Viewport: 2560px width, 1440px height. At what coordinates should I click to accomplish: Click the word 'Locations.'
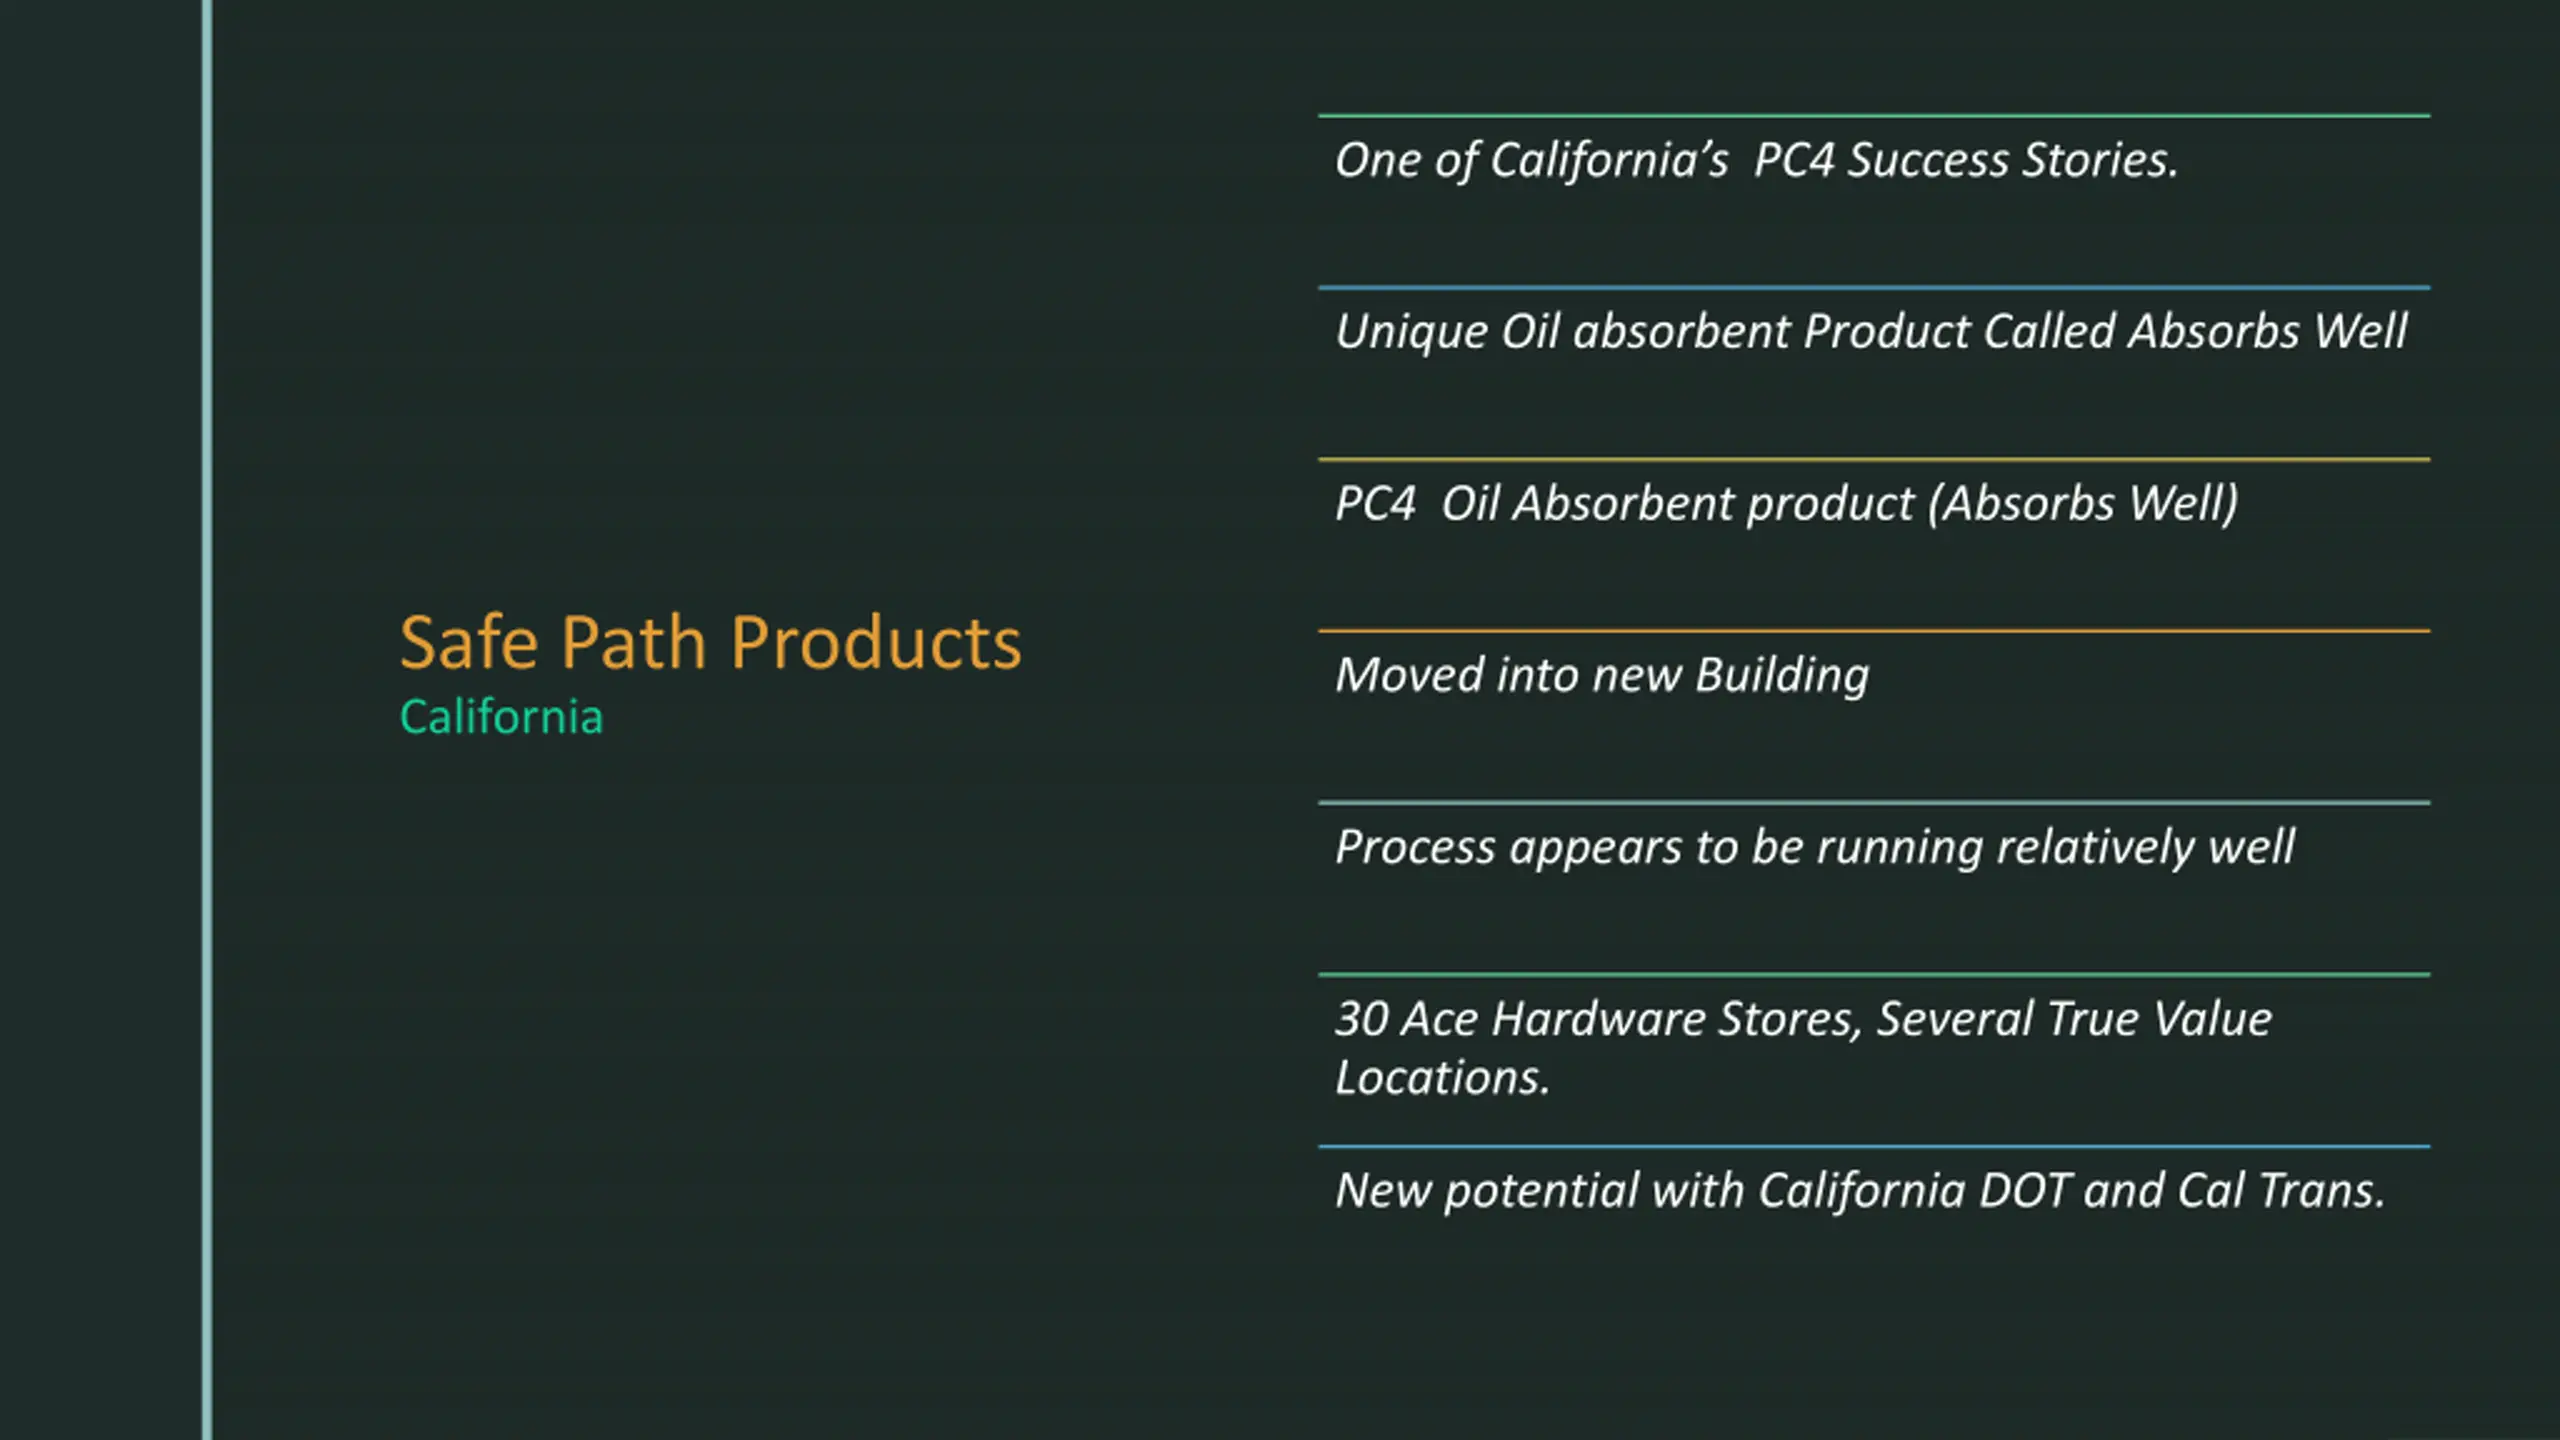click(x=1442, y=1078)
